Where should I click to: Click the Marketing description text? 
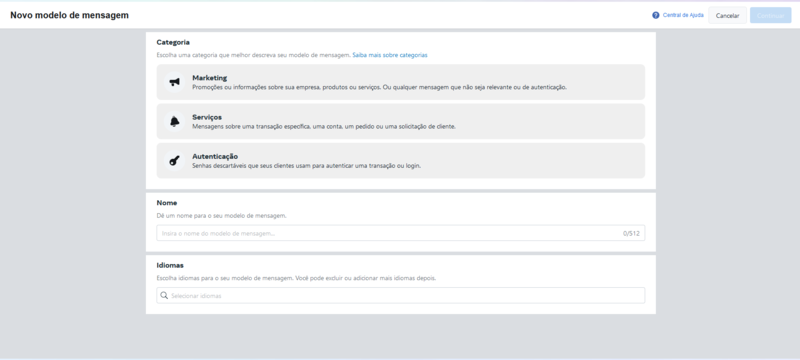tap(379, 87)
